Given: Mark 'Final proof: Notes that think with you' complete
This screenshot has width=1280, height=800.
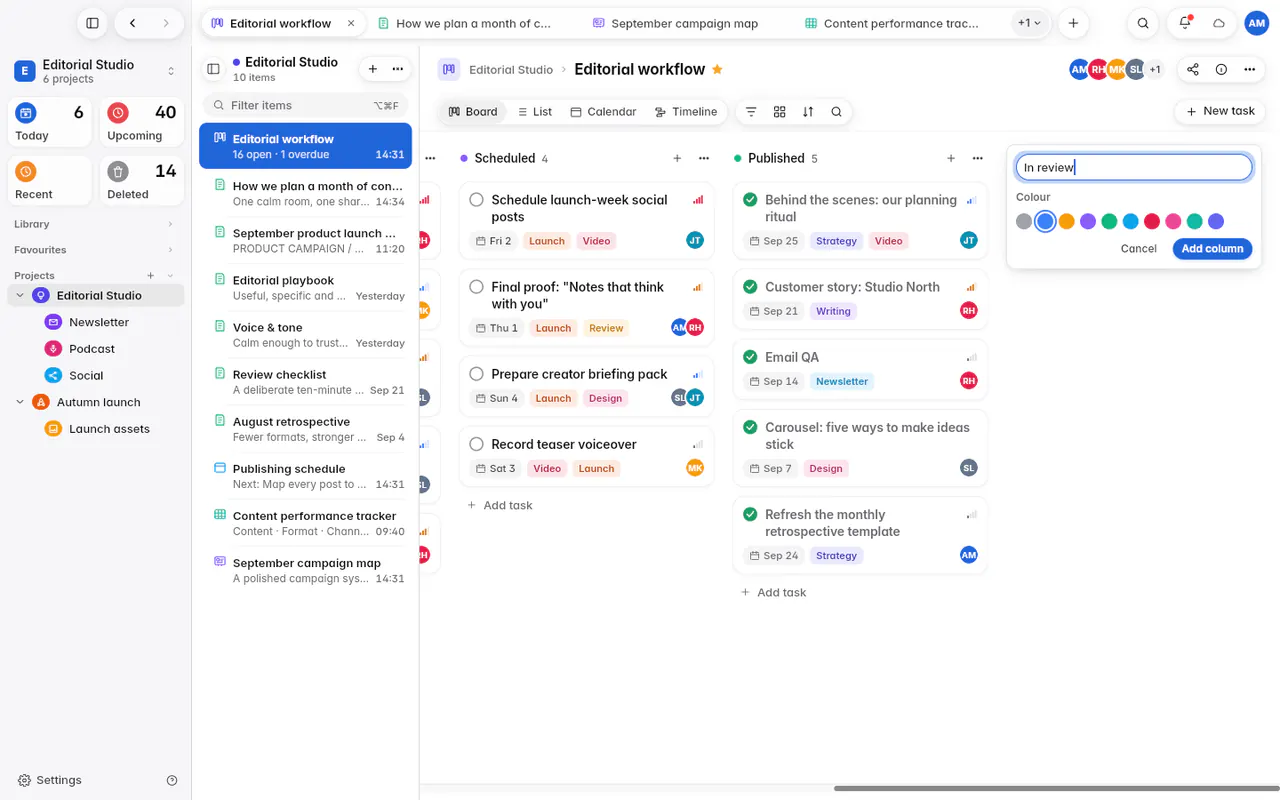Looking at the screenshot, I should pos(476,287).
